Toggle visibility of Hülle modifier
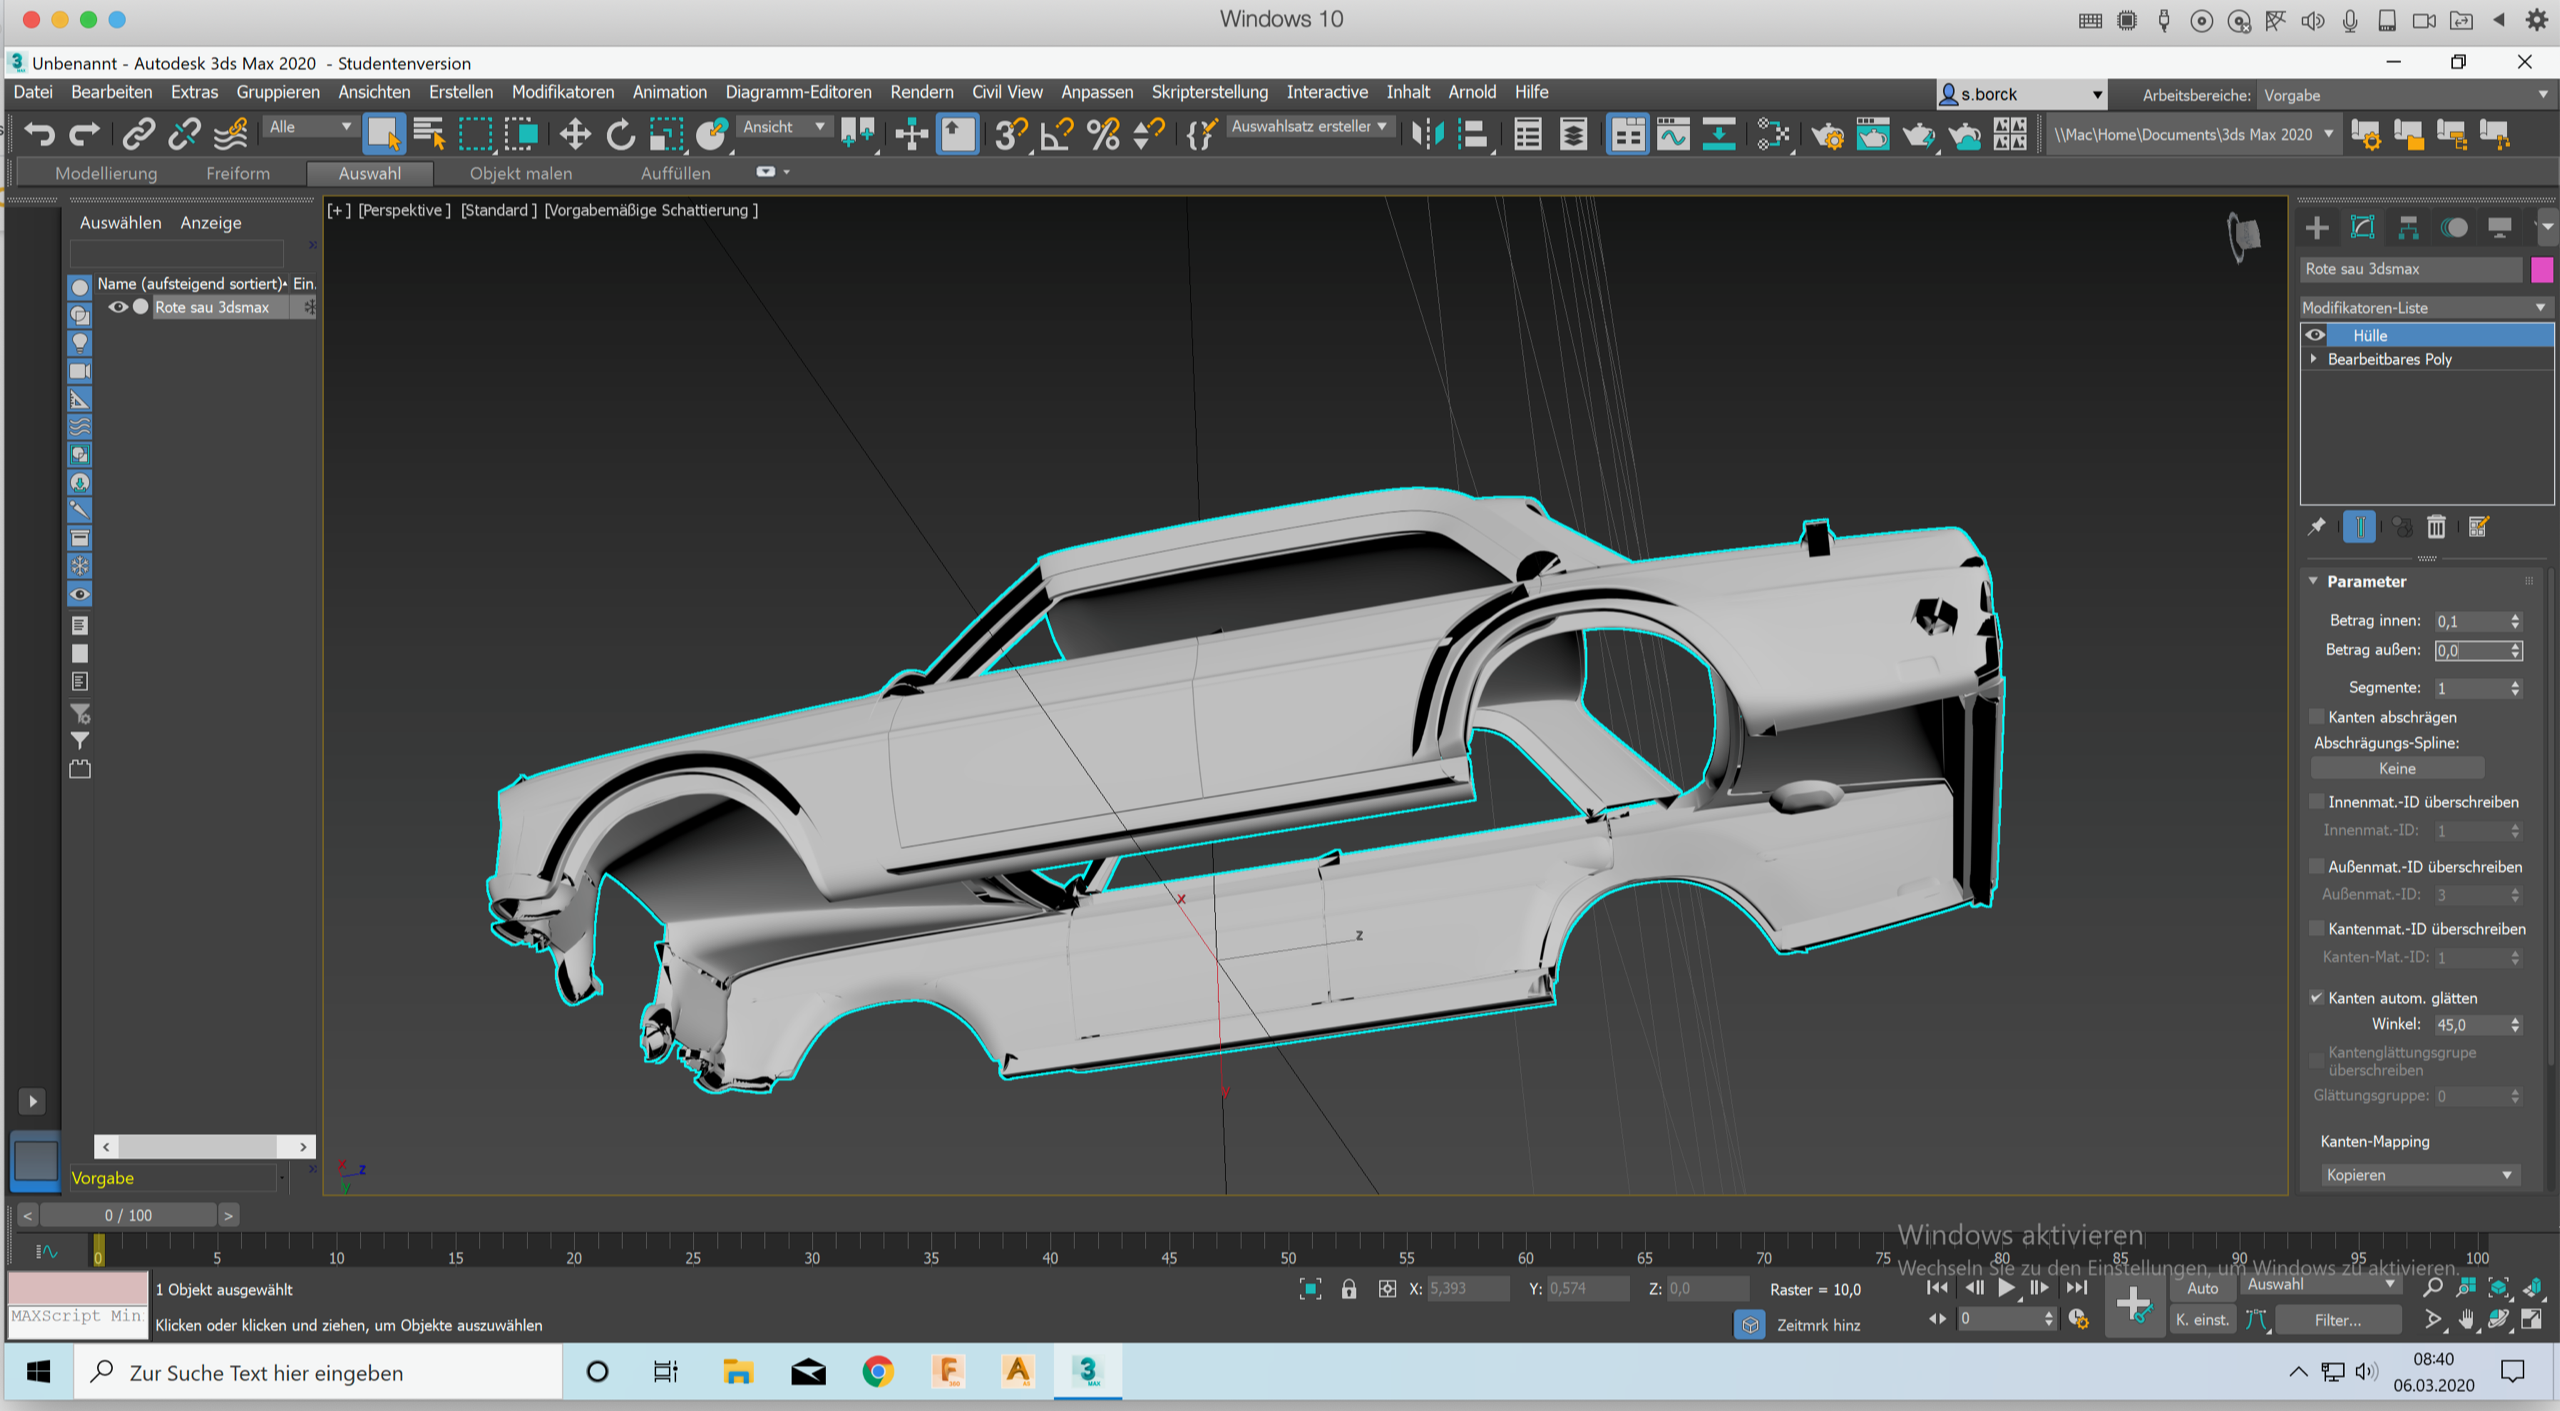The width and height of the screenshot is (2560, 1411). 2312,334
